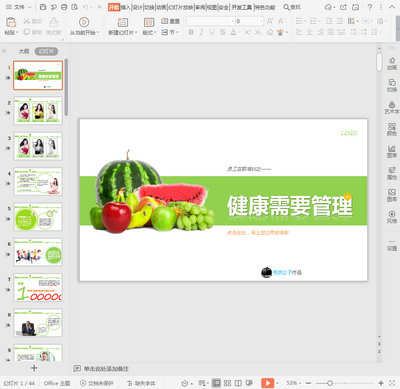The height and width of the screenshot is (389, 400).
Task: Toggle Superscript formatting
Action: coord(247,32)
